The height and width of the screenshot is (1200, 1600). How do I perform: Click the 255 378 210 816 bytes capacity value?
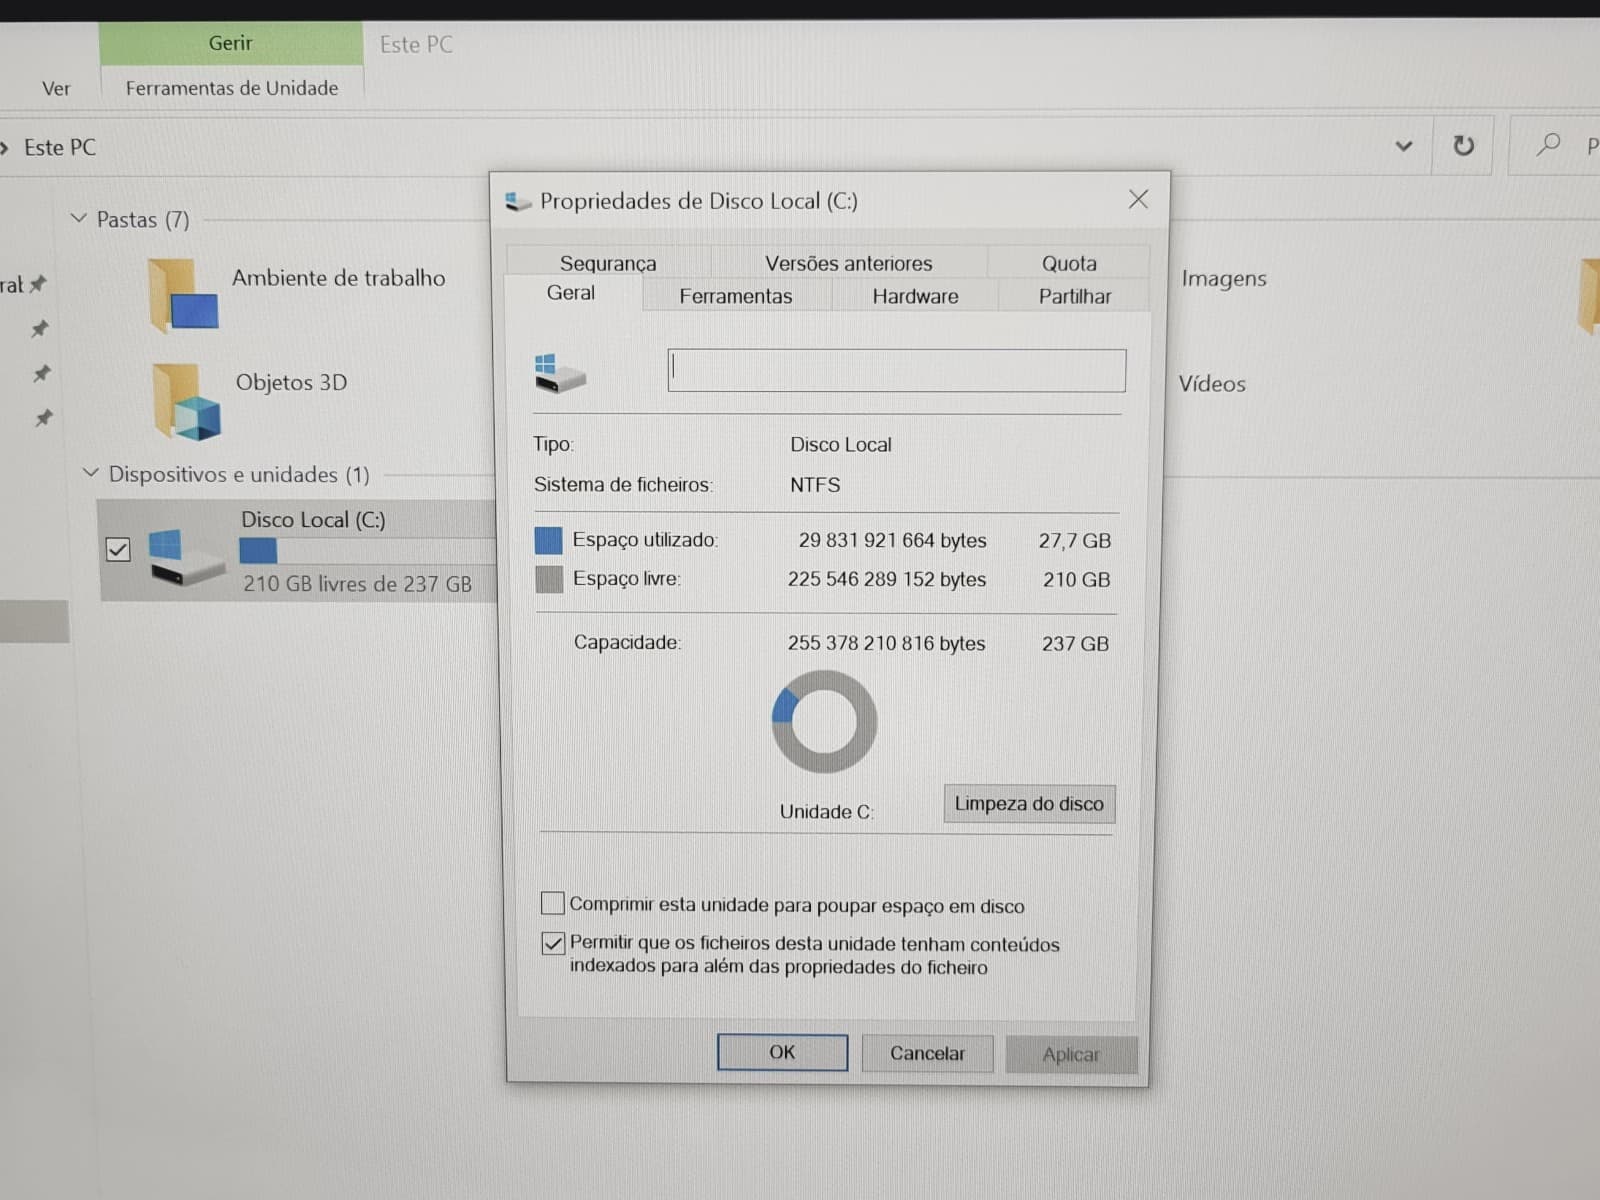tap(886, 643)
